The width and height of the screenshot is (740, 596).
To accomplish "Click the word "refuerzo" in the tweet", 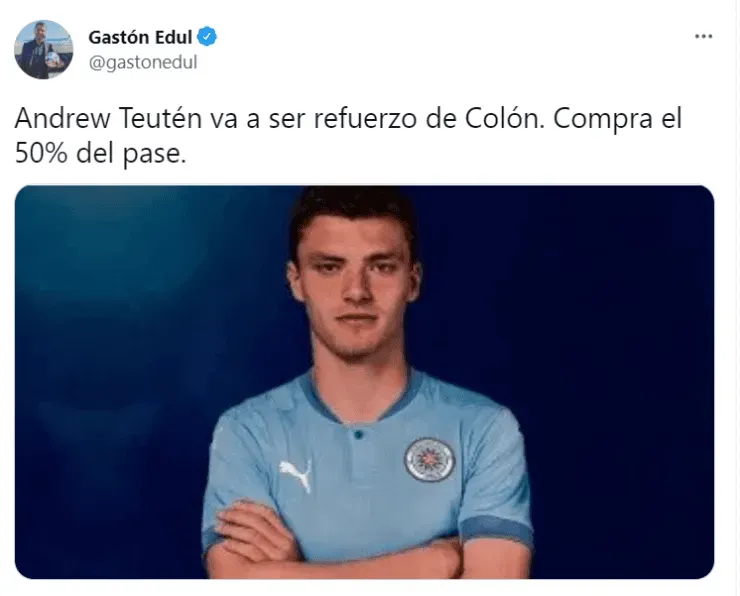I will [366, 119].
